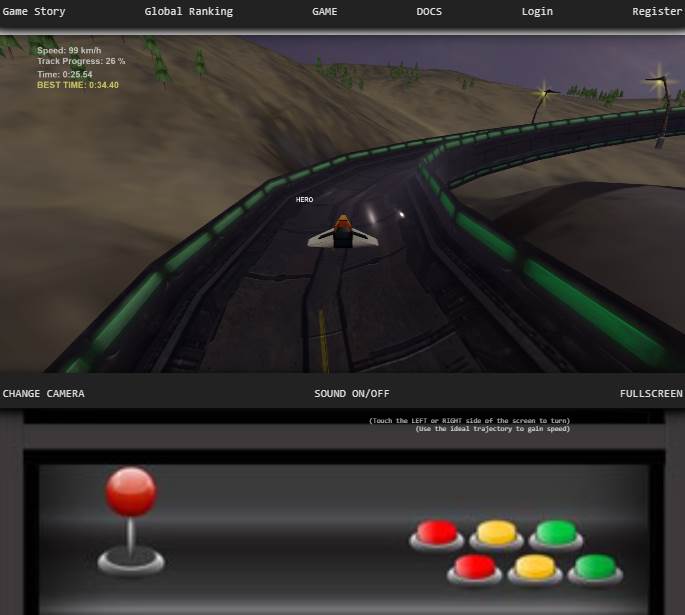Toggle SOUND ON/OFF
This screenshot has height=615, width=685.
pos(352,394)
